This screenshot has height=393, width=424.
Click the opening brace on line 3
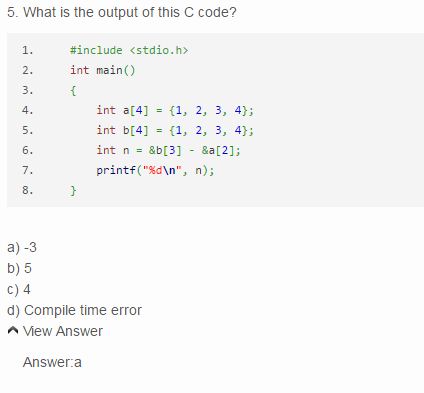point(73,91)
